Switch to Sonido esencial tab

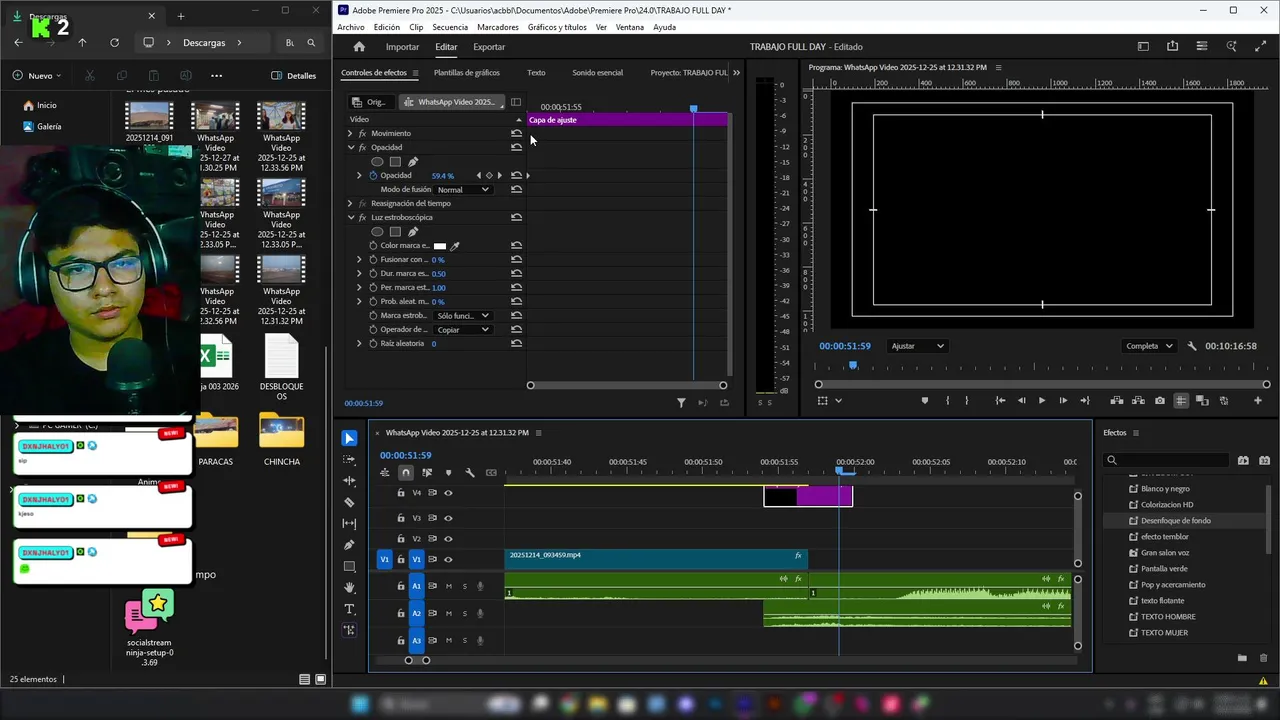click(597, 73)
